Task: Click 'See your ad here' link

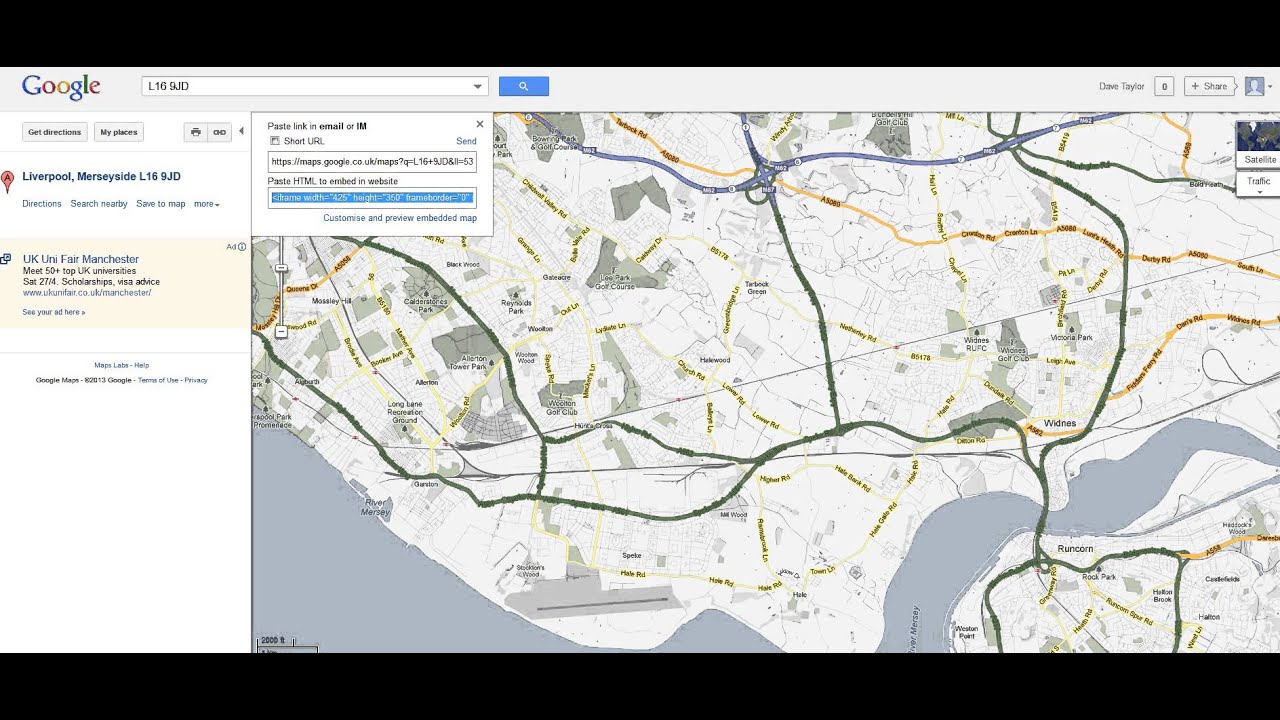Action: tap(54, 312)
